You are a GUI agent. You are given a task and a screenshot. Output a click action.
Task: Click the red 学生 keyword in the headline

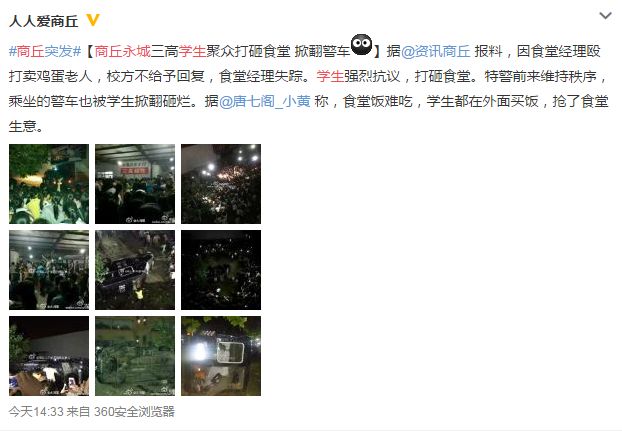[192, 51]
